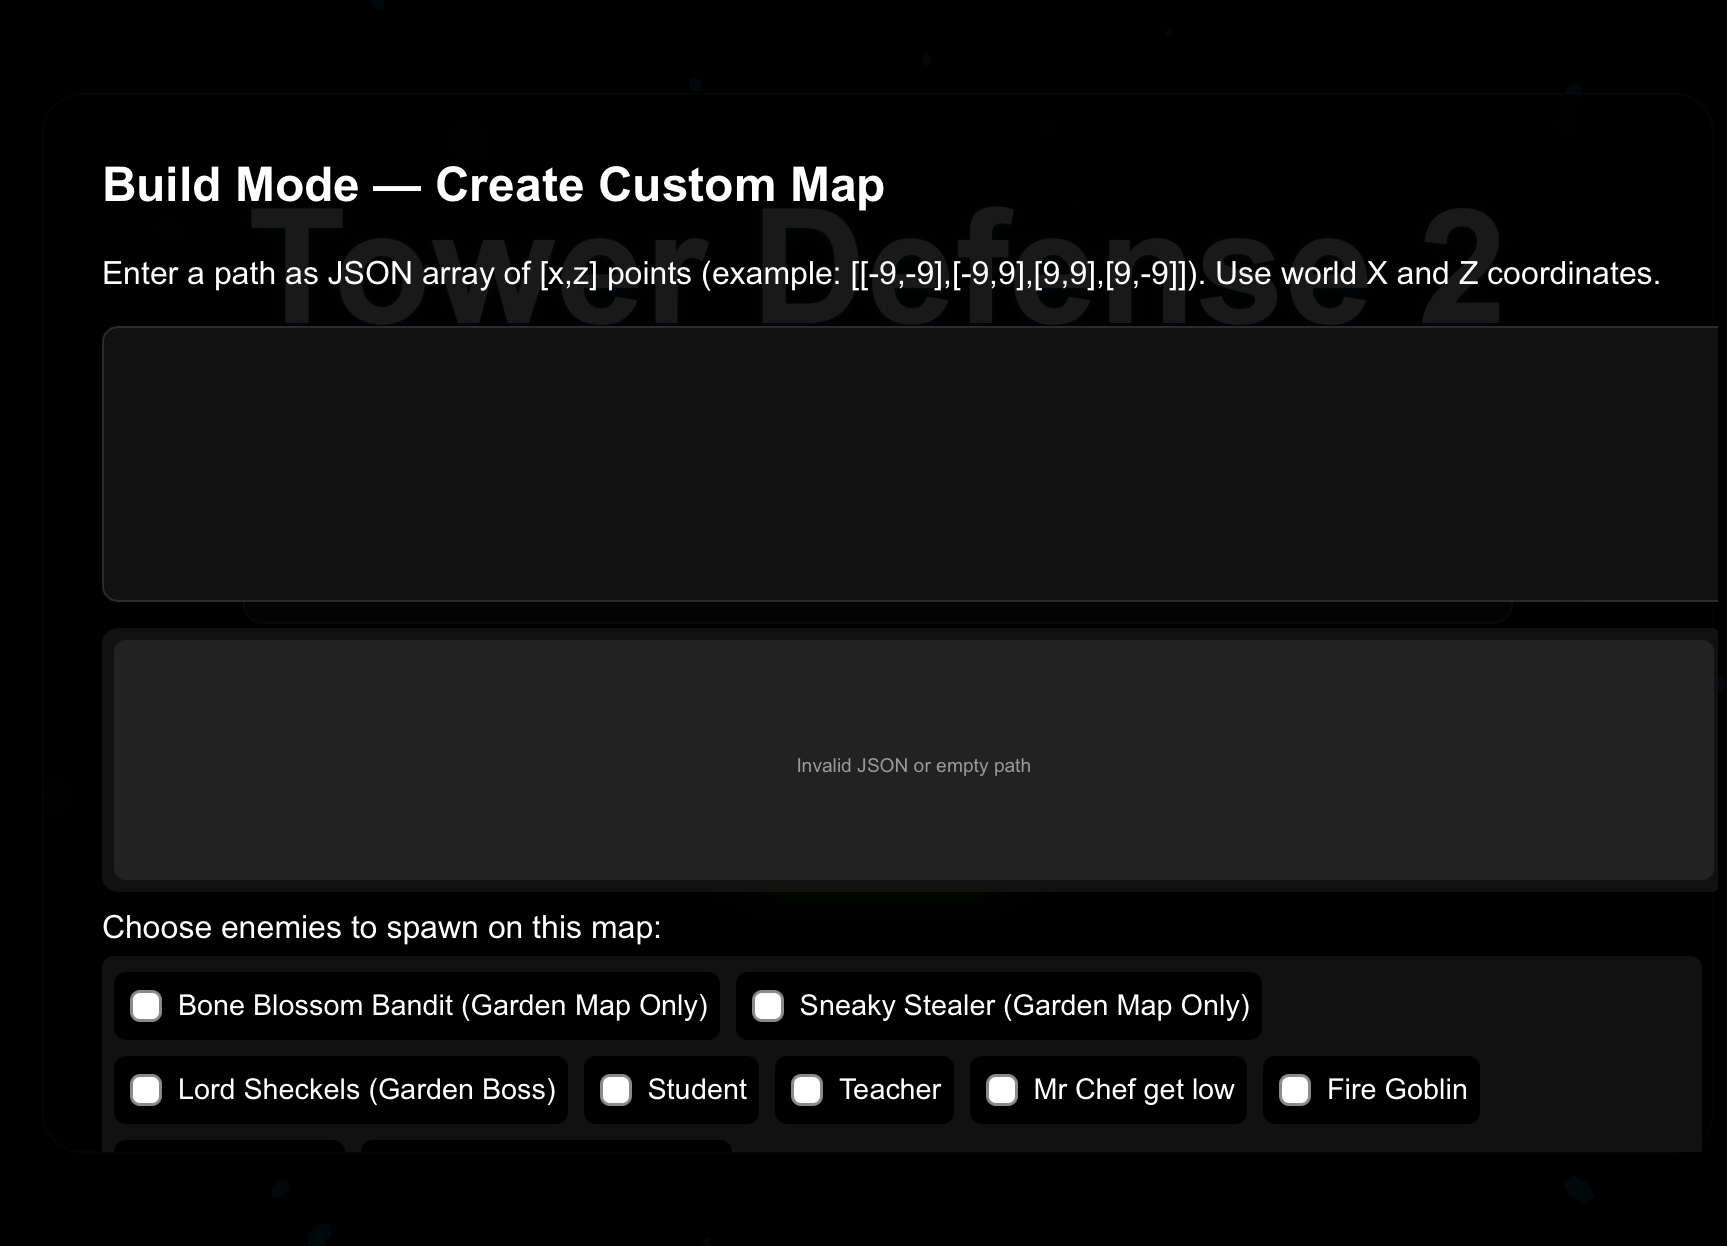Screen dimensions: 1727x1246
Task: Click the 'Build Mode — Create Custom Map' heading
Action: tap(493, 185)
